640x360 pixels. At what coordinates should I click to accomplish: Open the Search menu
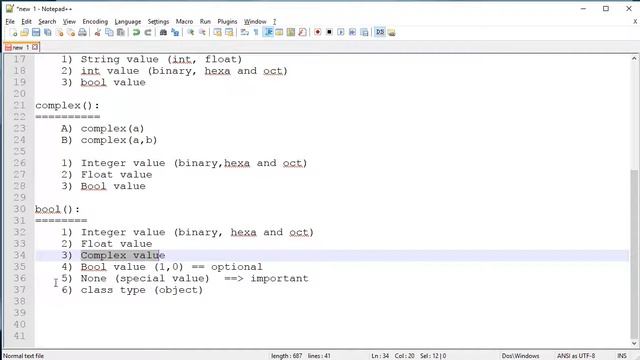[47, 21]
